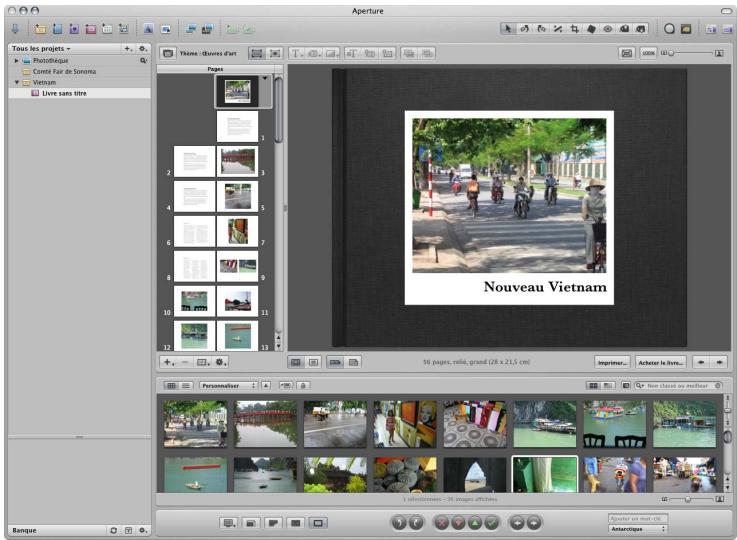Viewport: 737px width, 540px height.
Task: Click the new album blue book icon
Action: pyautogui.click(x=57, y=29)
